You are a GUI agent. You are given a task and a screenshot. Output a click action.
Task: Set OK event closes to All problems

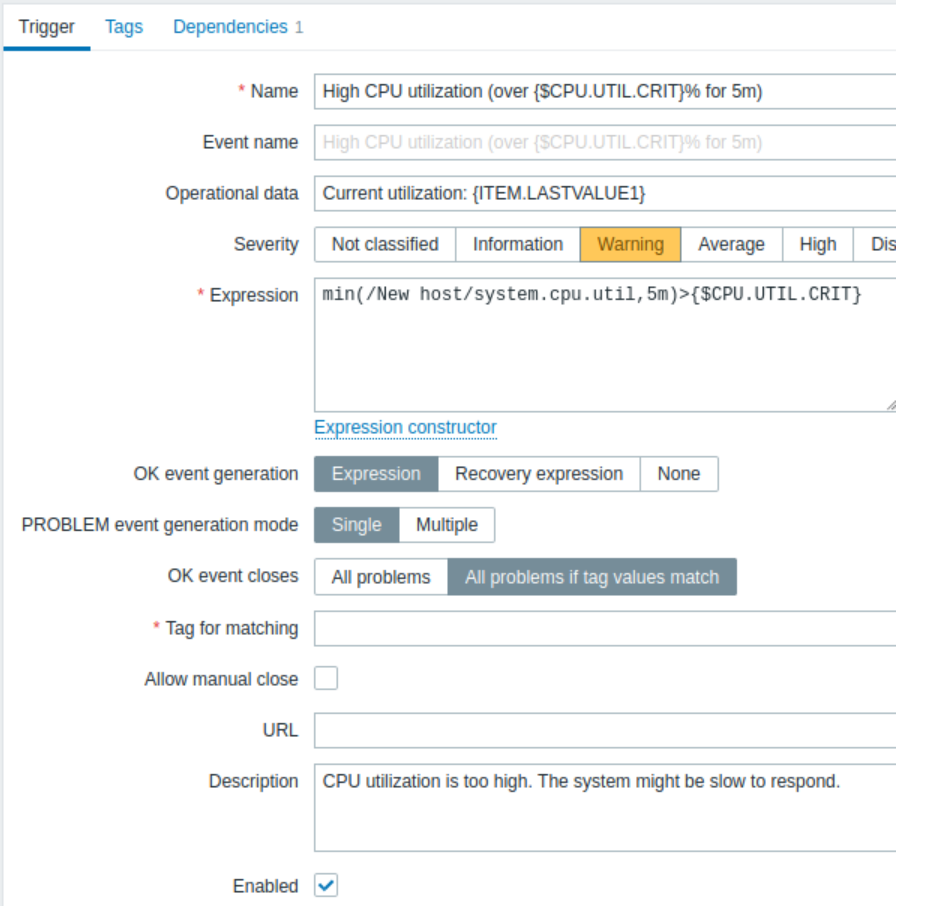tap(380, 576)
